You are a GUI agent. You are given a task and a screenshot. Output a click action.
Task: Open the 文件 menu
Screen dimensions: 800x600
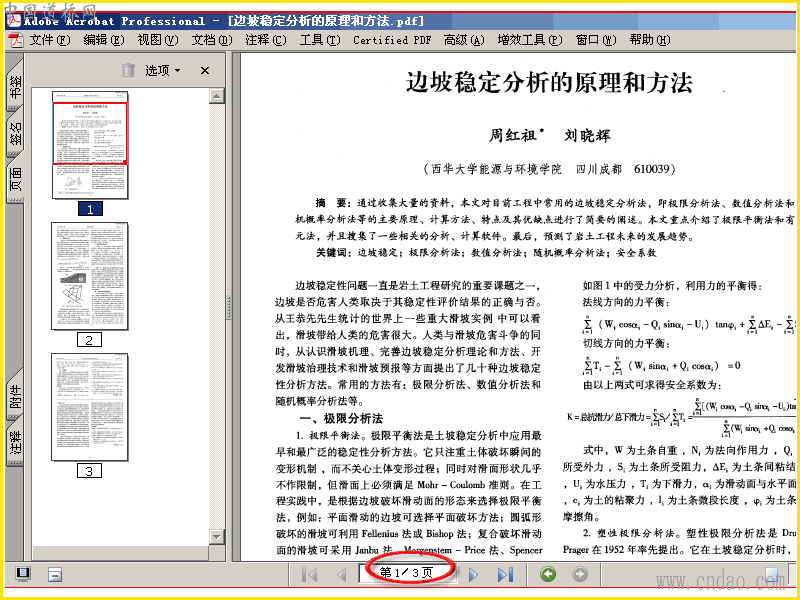tap(49, 40)
